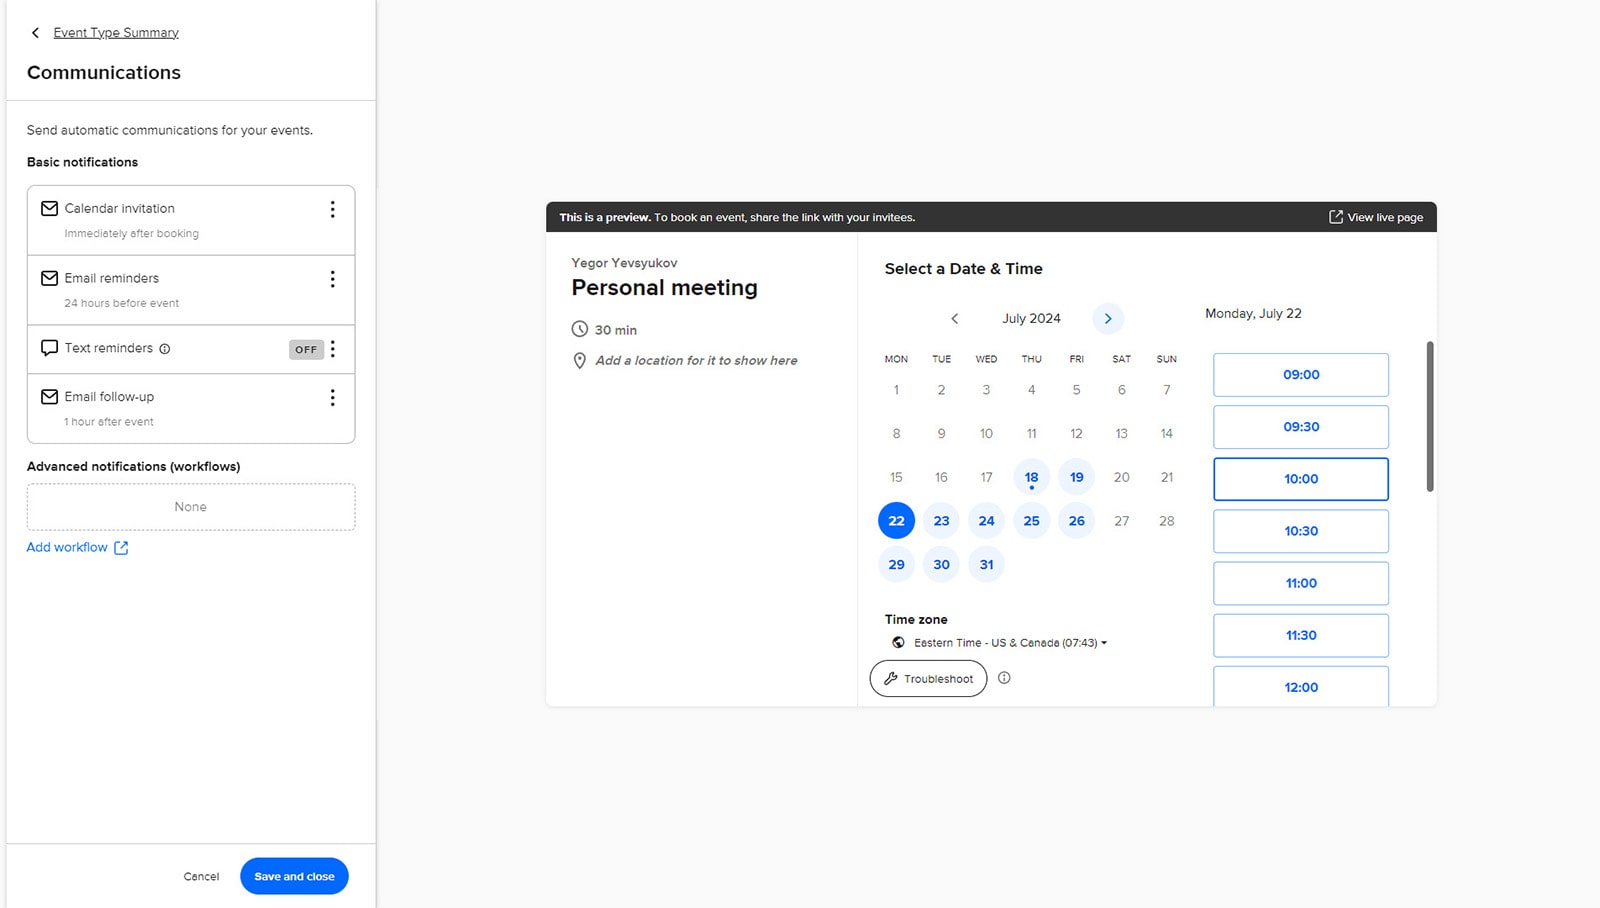Screen dimensions: 1600x908
Task: Click the Email follow-up envelope icon
Action: [49, 397]
